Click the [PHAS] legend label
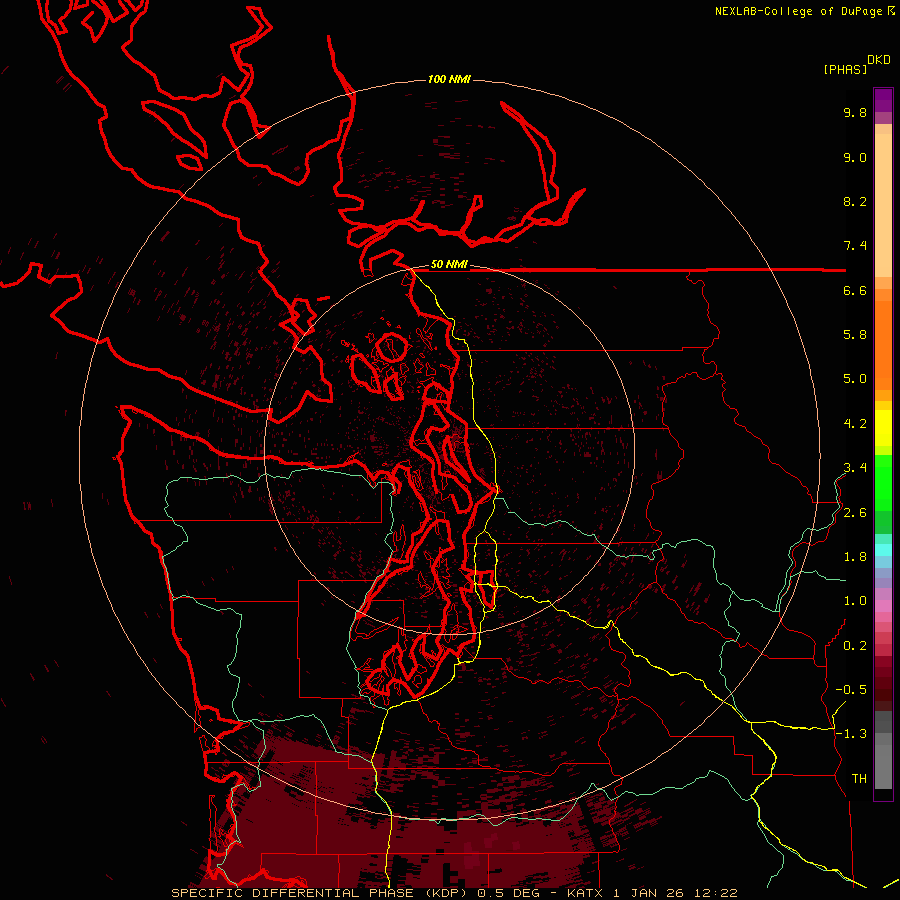Screen dimensions: 900x900 (845, 69)
